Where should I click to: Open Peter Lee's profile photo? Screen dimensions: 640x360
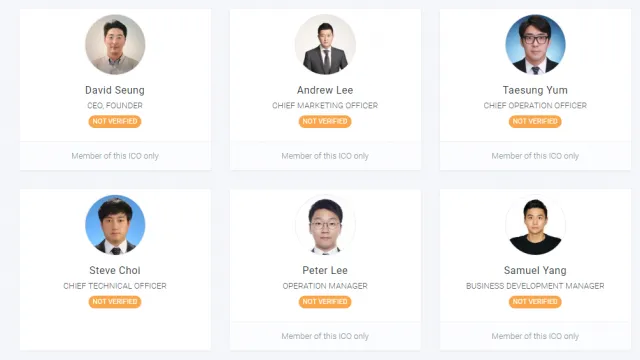325,225
